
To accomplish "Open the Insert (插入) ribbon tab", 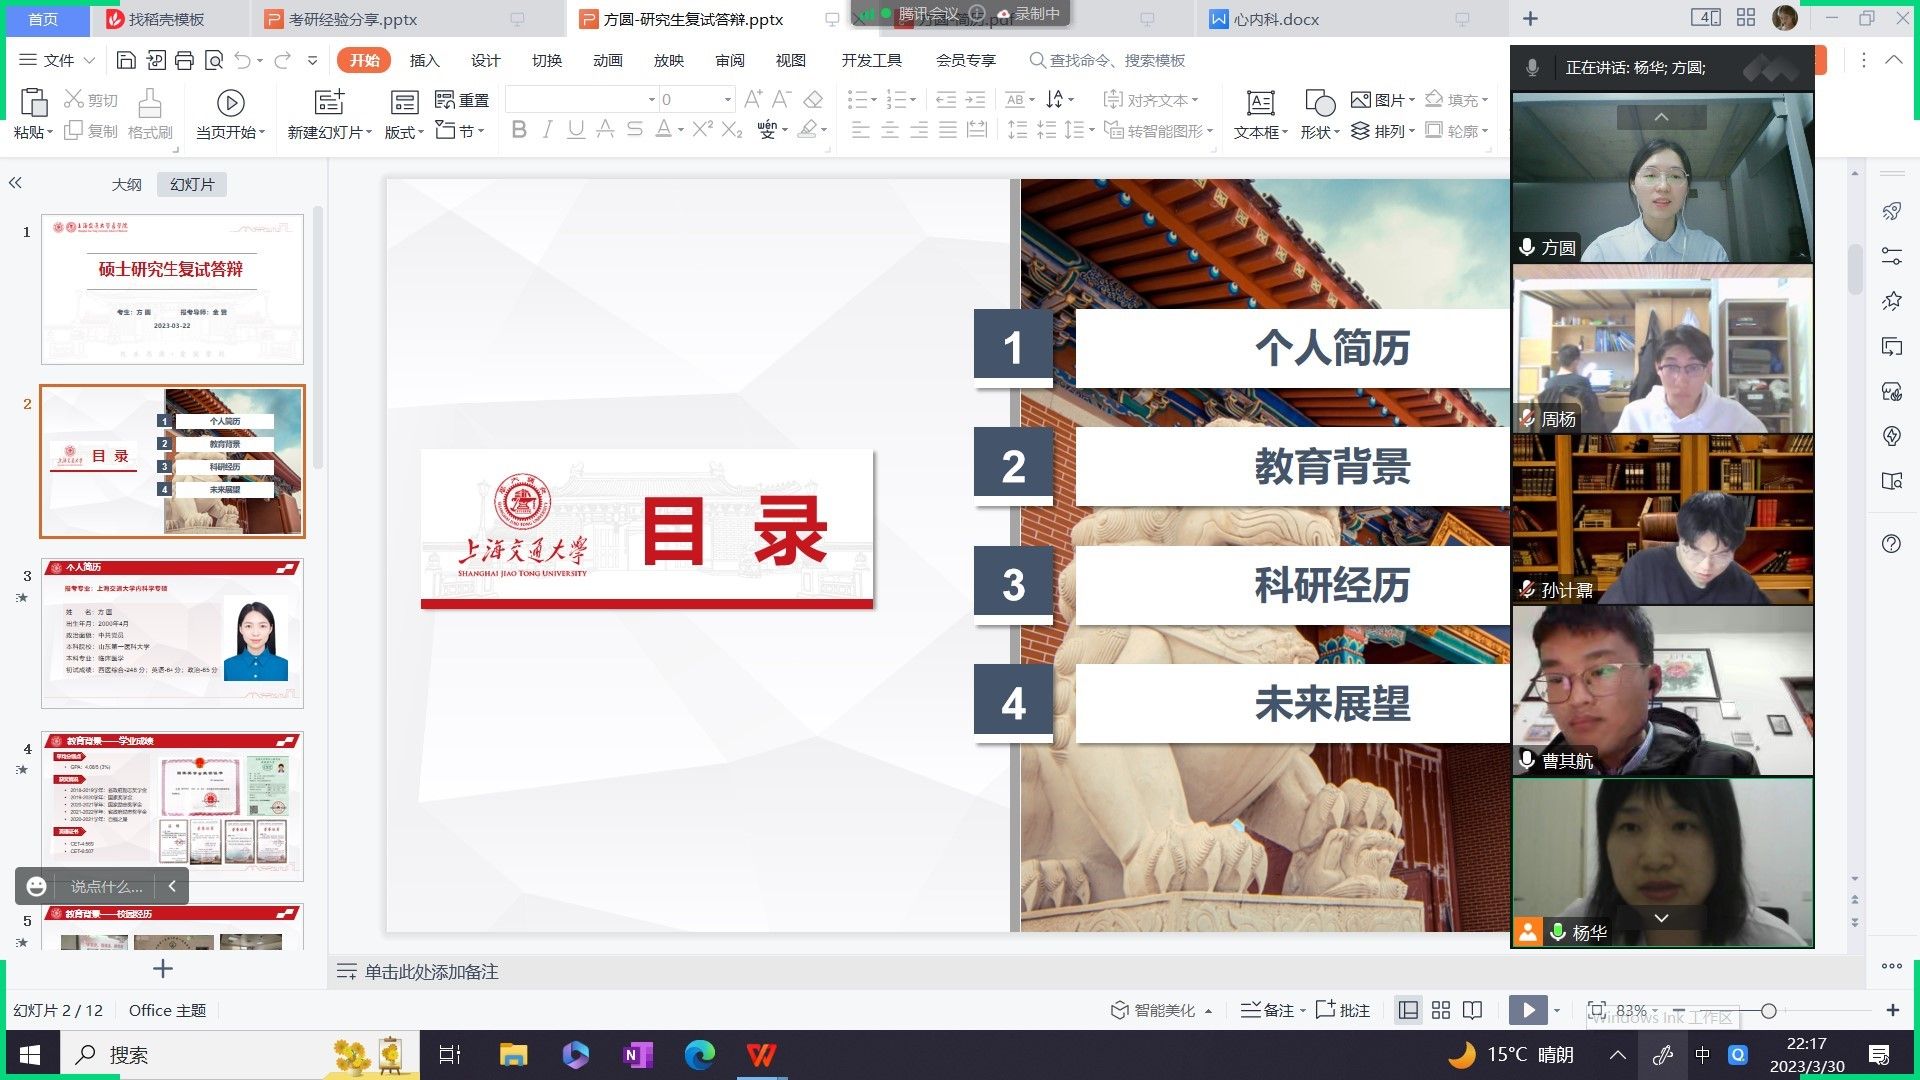I will (x=424, y=61).
